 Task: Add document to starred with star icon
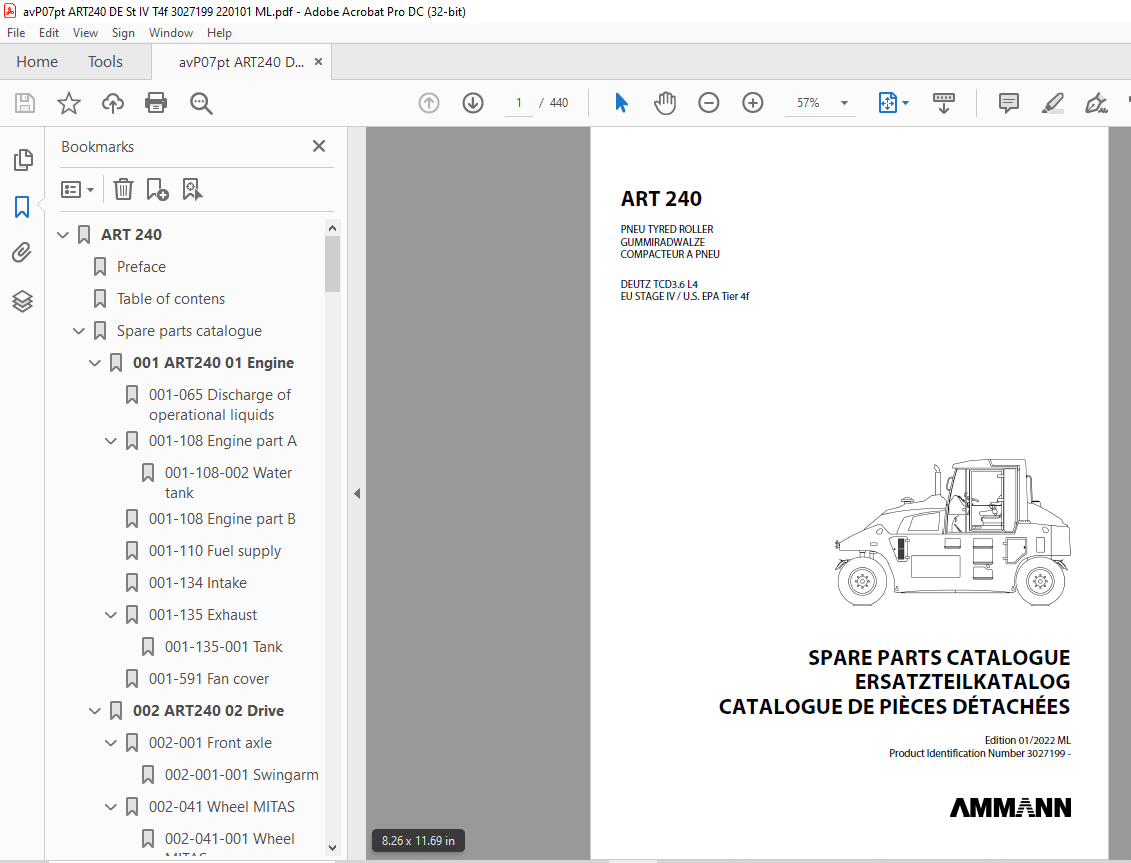(69, 103)
